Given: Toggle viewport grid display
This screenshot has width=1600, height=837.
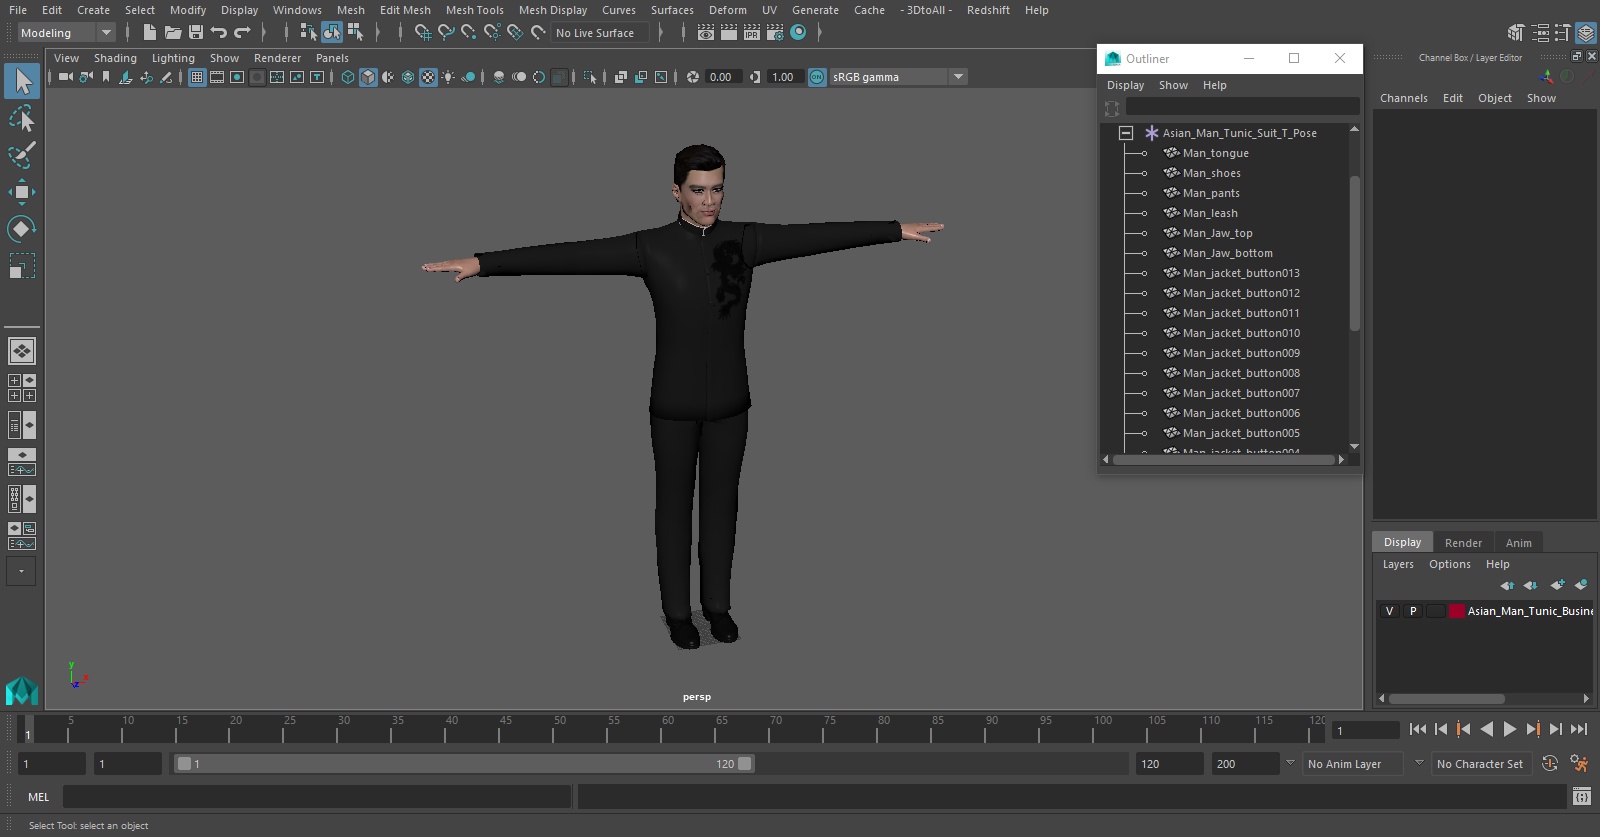Looking at the screenshot, I should tap(197, 77).
